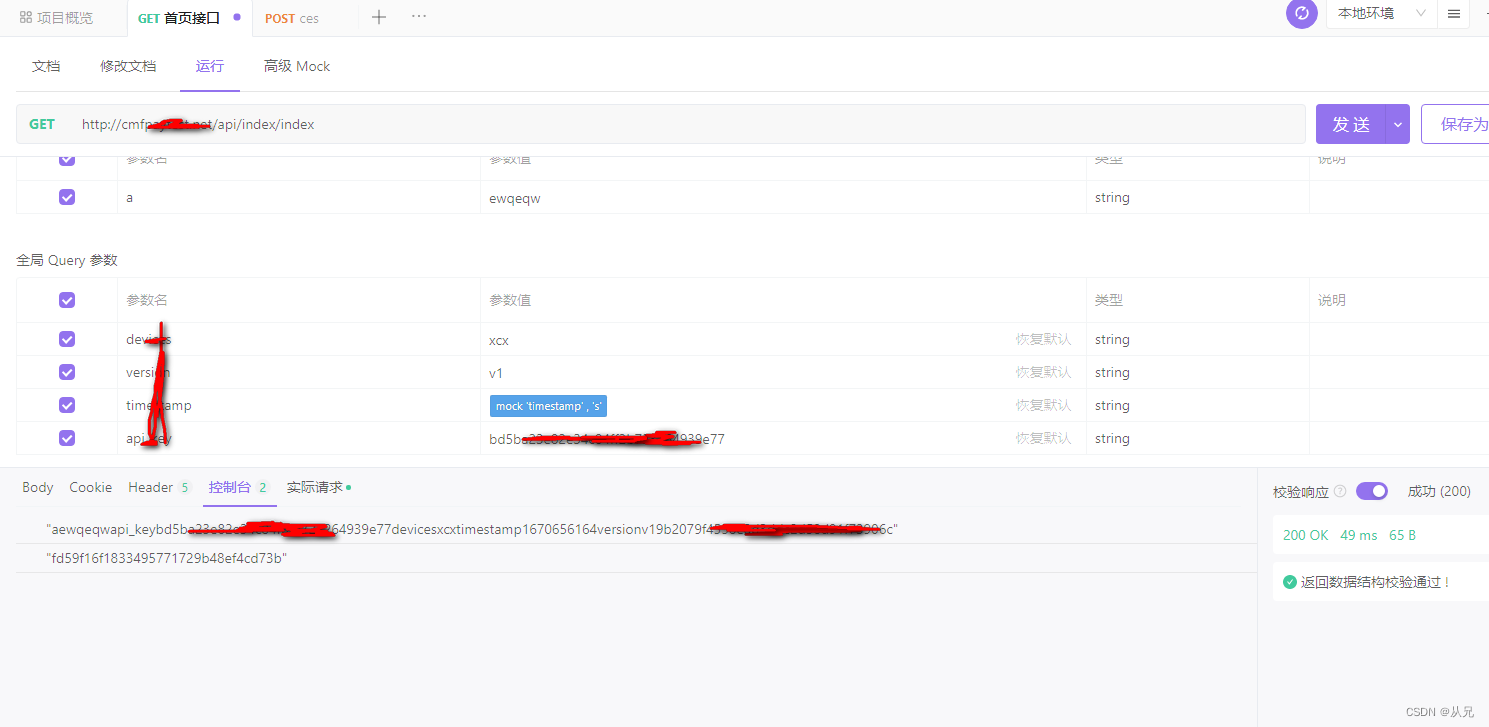The height and width of the screenshot is (727, 1489).
Task: Click the request URL input field
Action: tap(690, 124)
